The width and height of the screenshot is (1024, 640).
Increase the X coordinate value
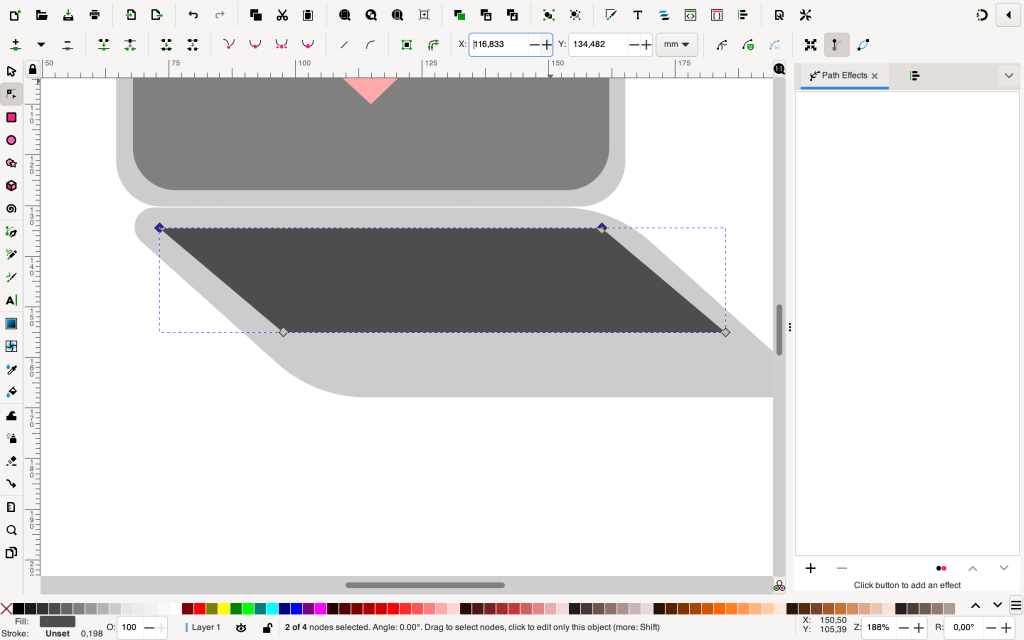547,44
